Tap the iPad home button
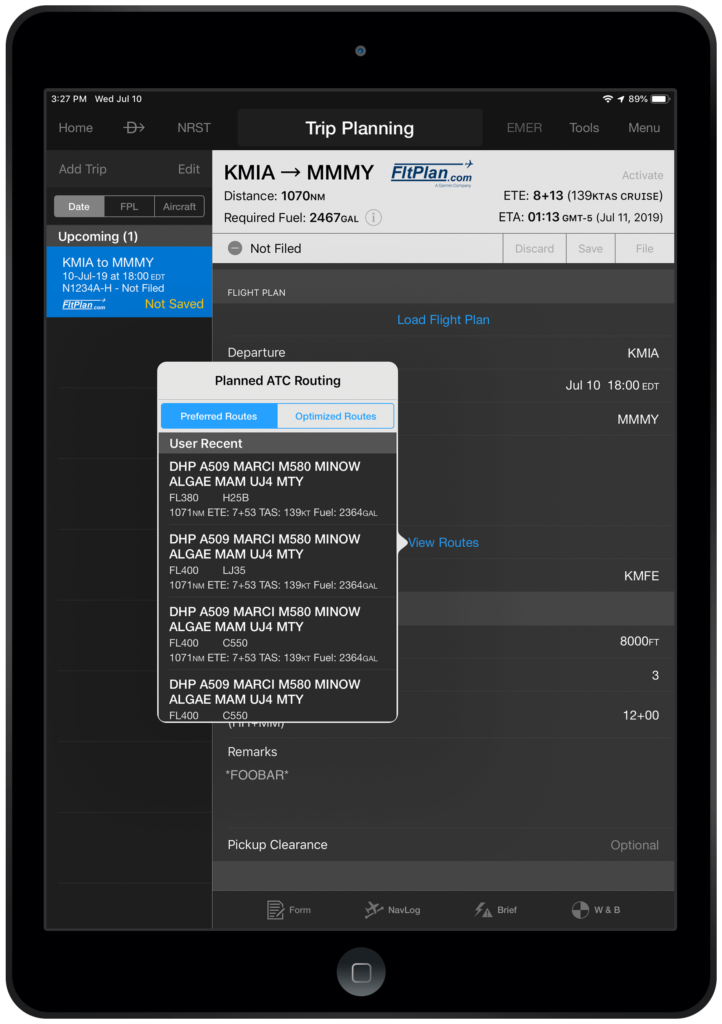The width and height of the screenshot is (722, 1024). [x=361, y=972]
